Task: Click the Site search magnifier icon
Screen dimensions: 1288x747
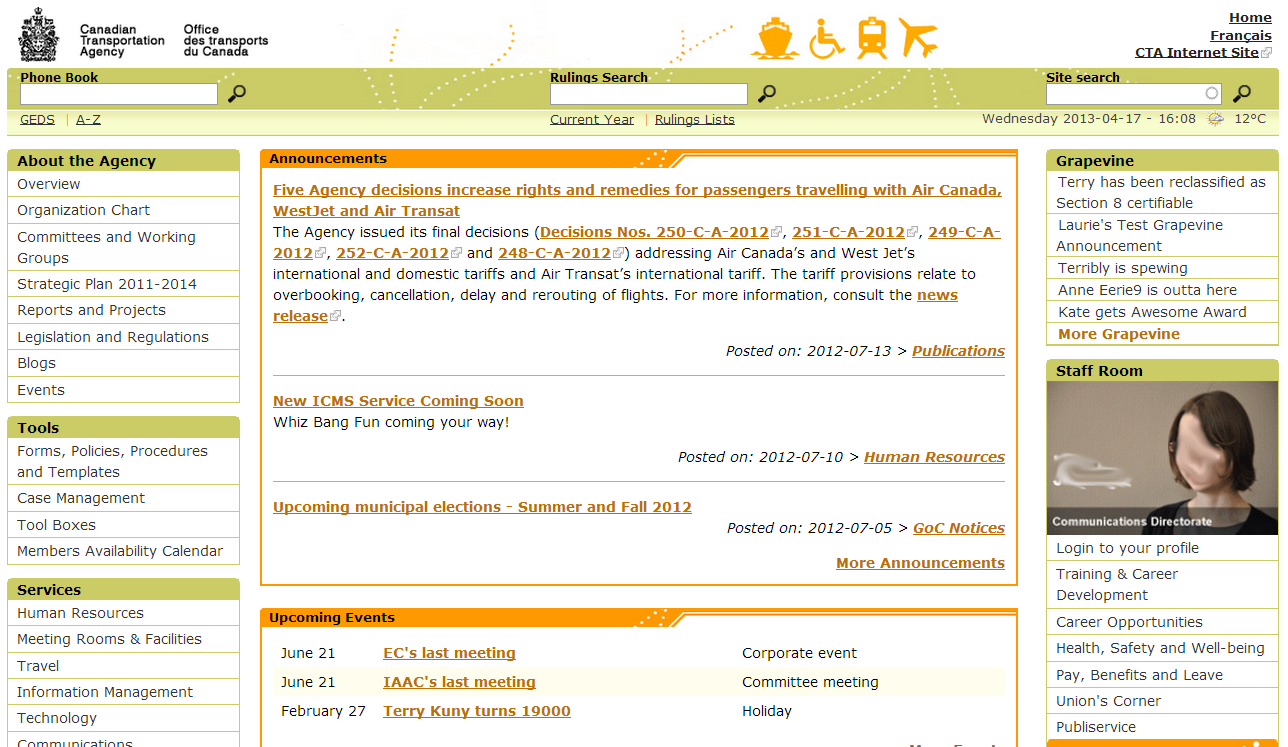Action: pos(1242,94)
